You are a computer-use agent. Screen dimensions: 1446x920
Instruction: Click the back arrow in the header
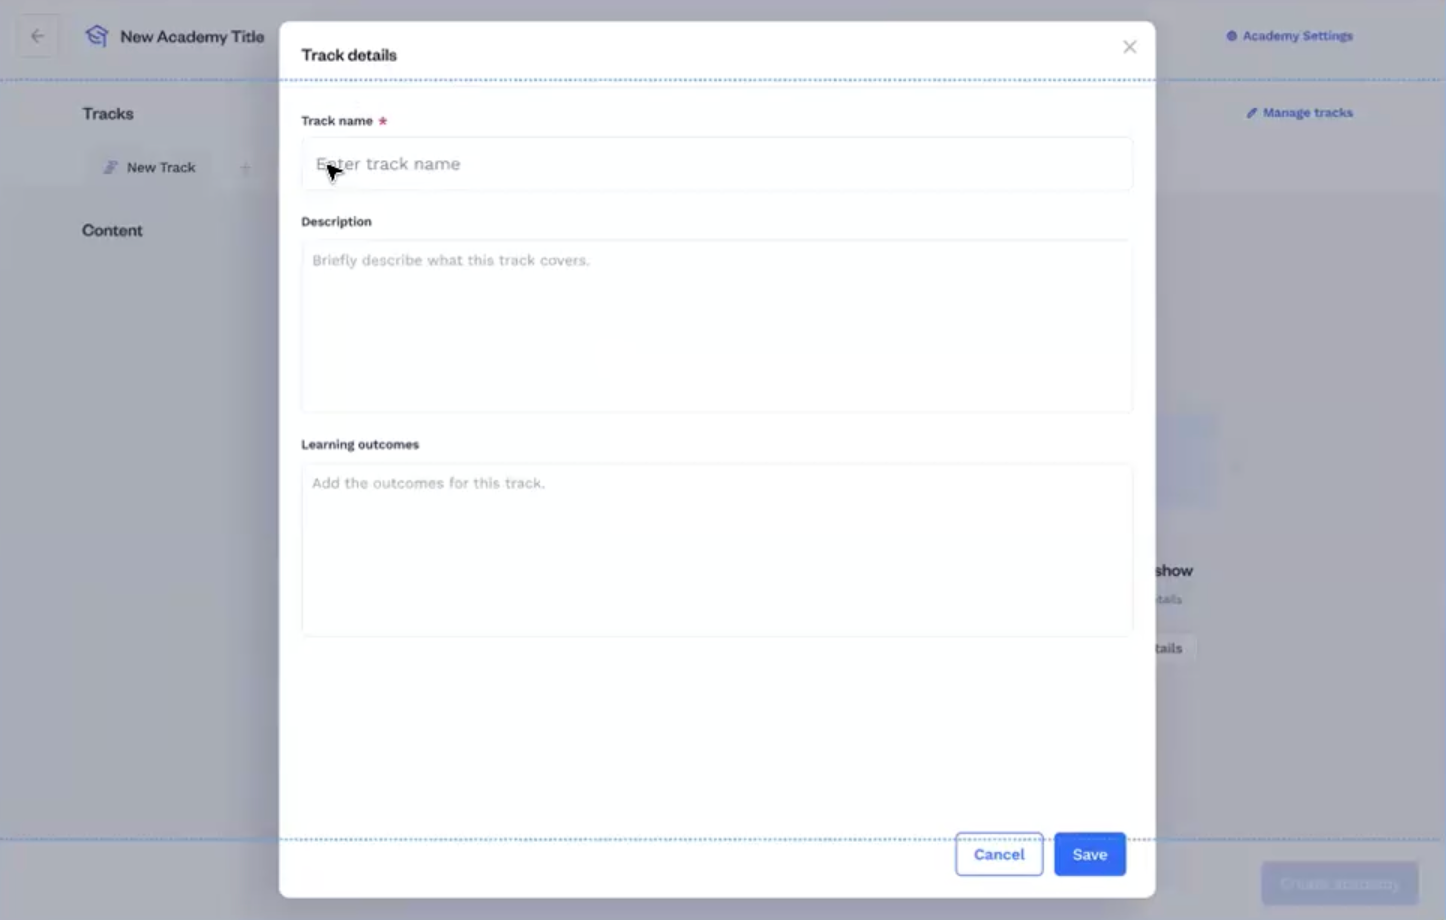tap(37, 37)
